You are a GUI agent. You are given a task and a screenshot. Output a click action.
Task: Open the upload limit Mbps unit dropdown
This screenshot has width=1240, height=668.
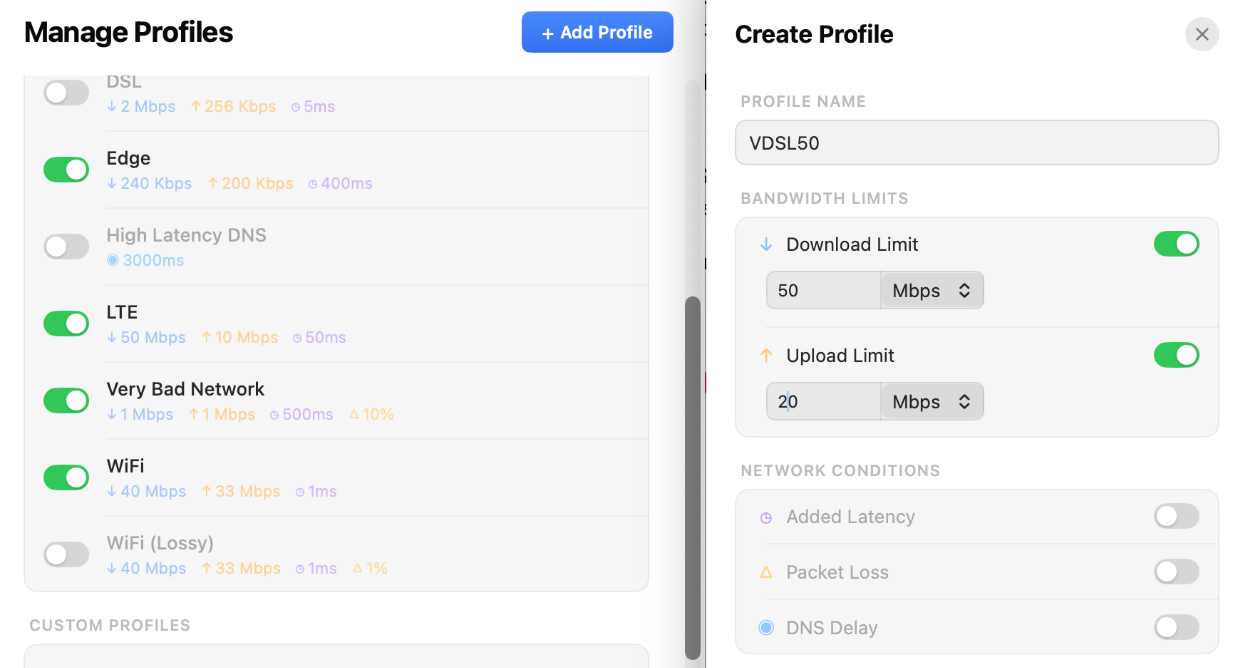point(931,402)
